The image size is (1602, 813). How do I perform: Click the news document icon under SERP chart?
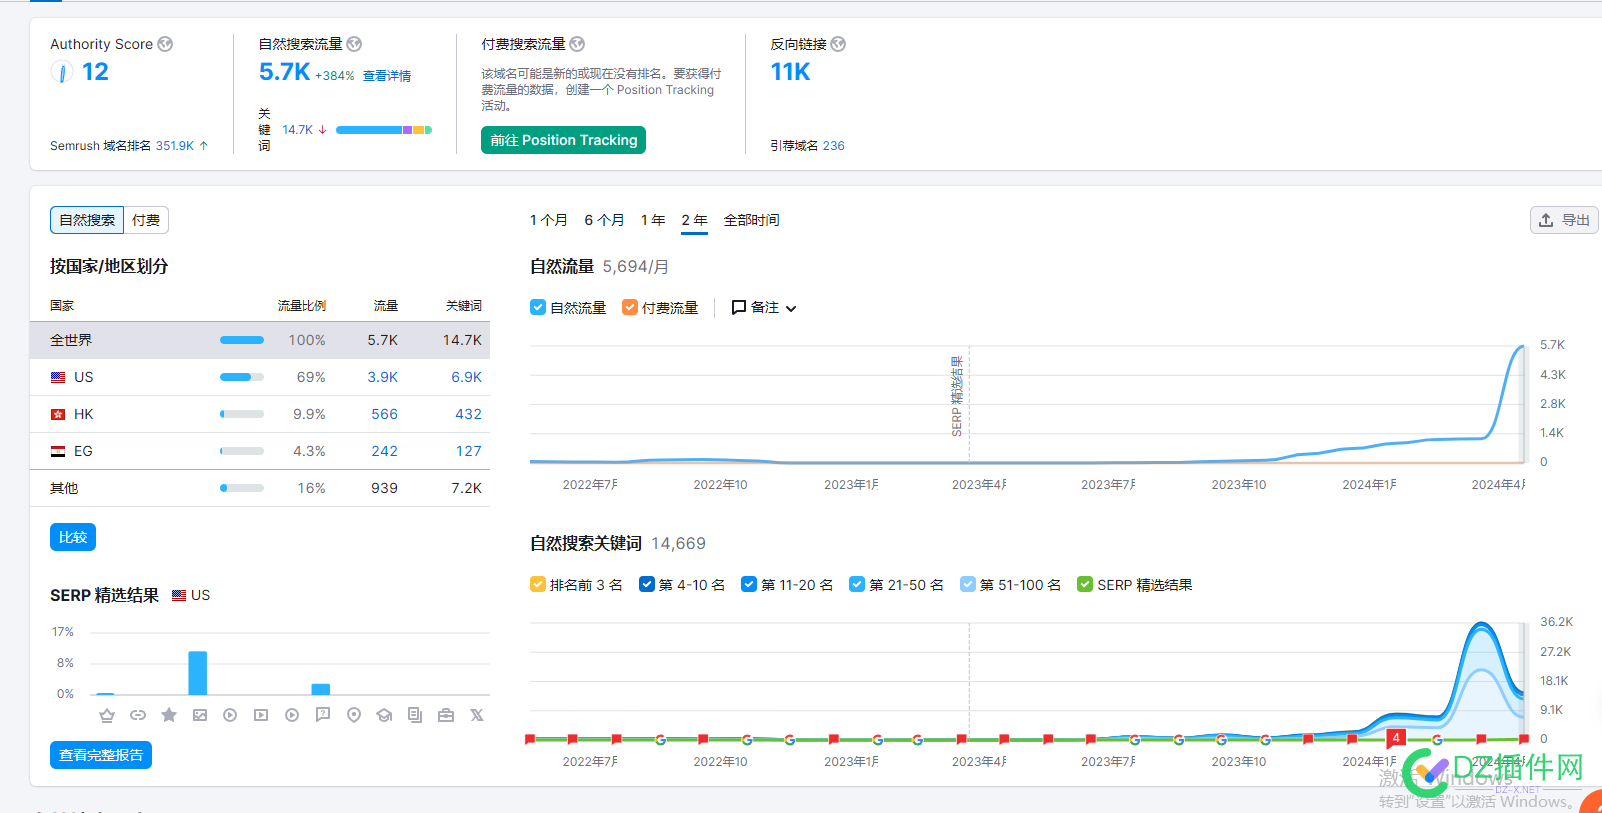pyautogui.click(x=415, y=715)
